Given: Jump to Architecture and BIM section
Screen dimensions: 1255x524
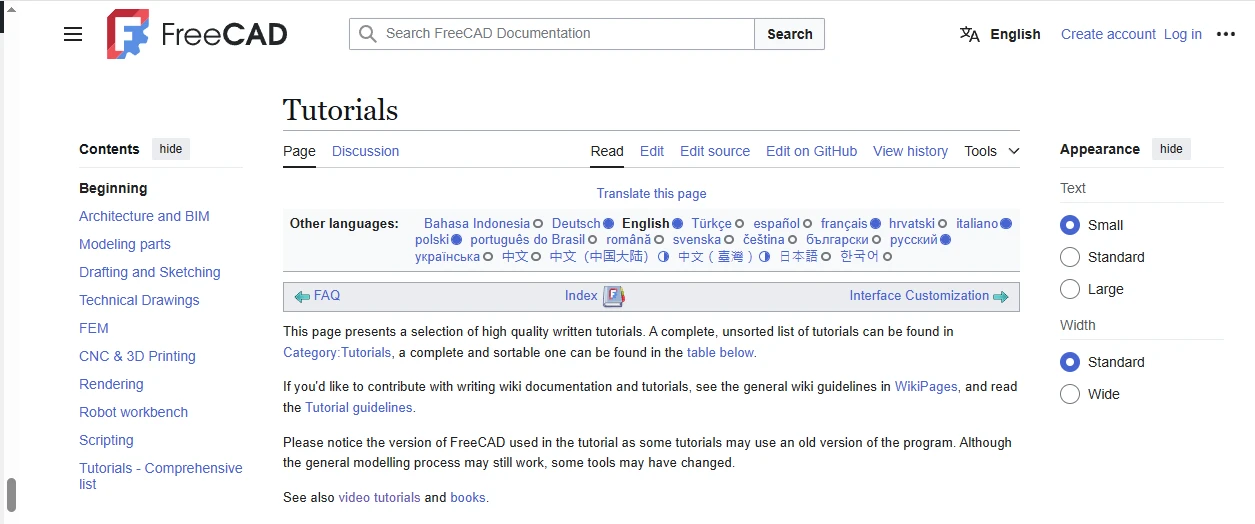Looking at the screenshot, I should (144, 216).
